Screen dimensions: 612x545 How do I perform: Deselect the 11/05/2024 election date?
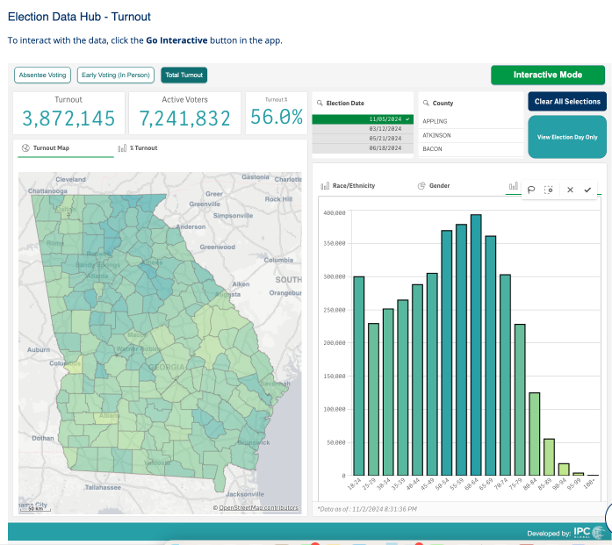pos(362,119)
